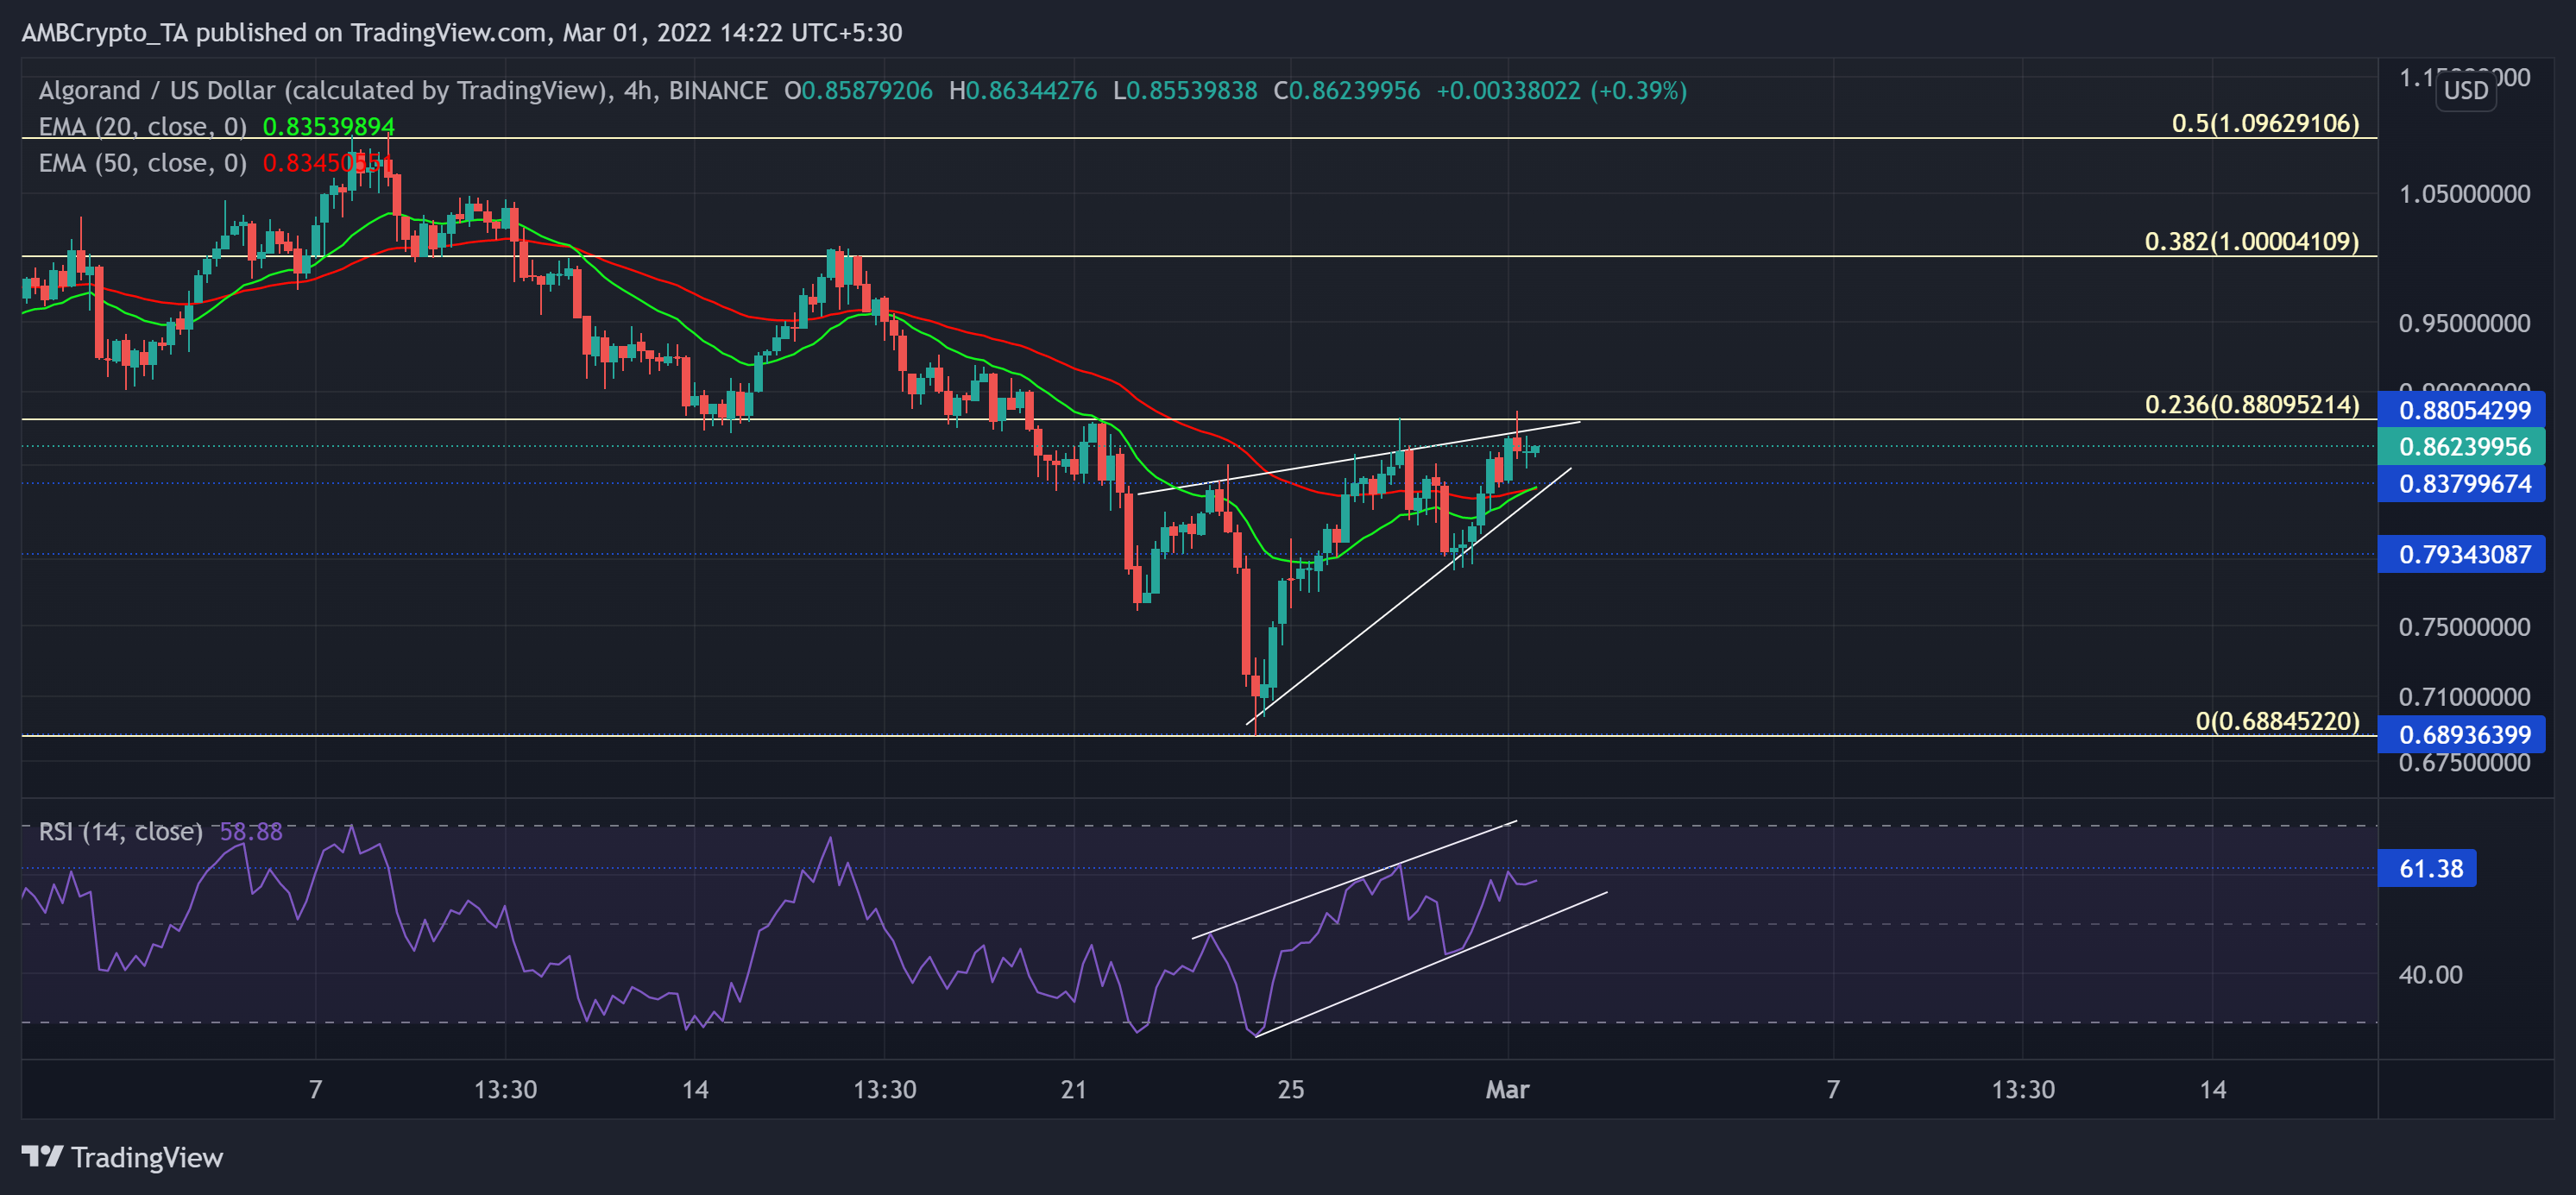This screenshot has height=1195, width=2576.
Task: Select the EMA (20, close, 0) indicator label
Action: pyautogui.click(x=143, y=127)
